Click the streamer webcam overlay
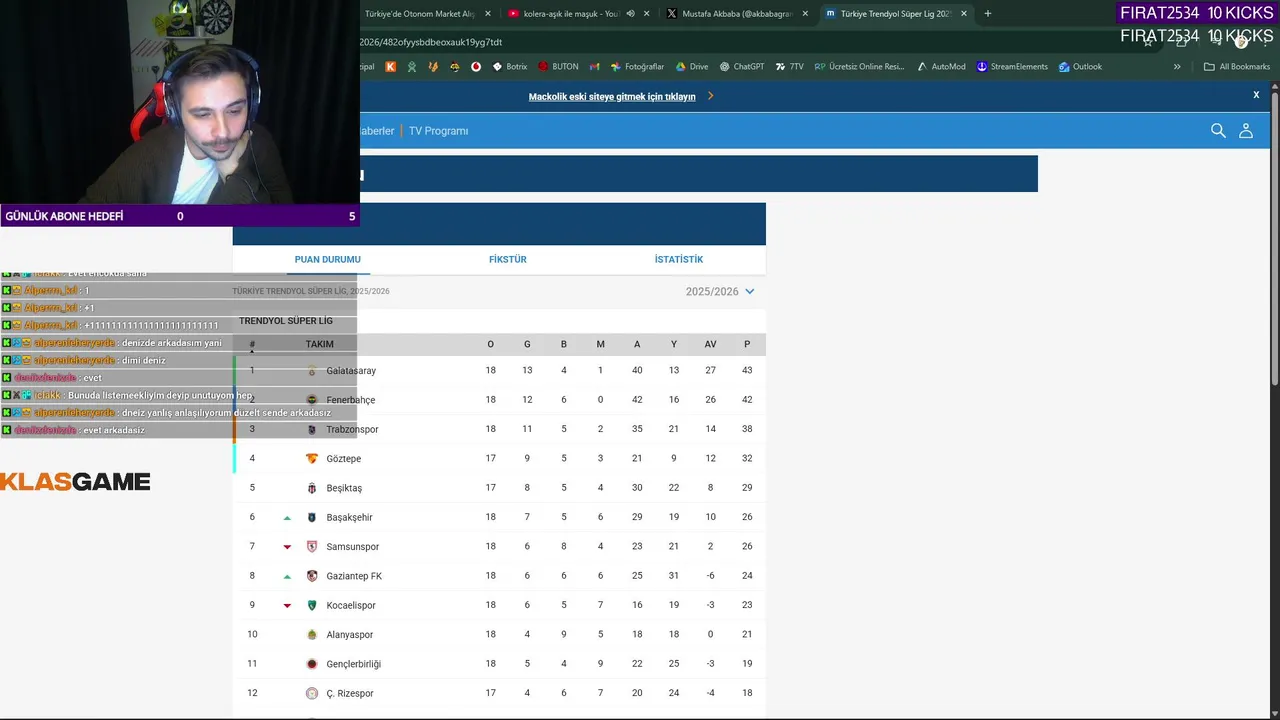1280x720 pixels. 180,102
